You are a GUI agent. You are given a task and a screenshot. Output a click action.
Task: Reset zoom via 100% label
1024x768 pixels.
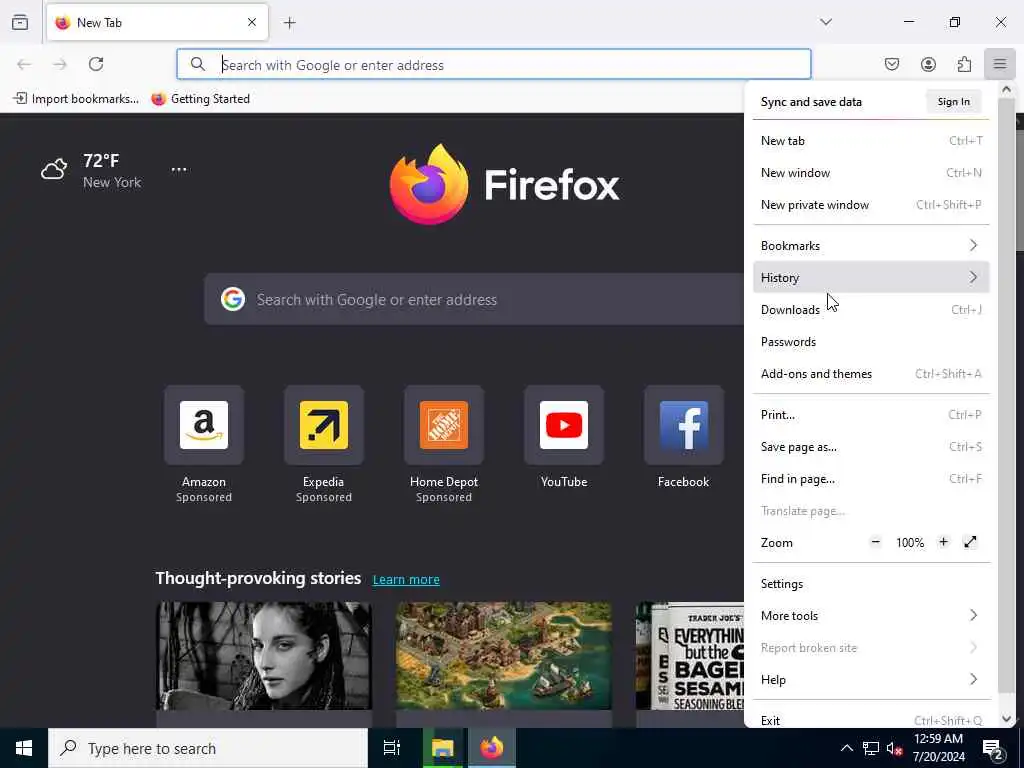point(910,543)
